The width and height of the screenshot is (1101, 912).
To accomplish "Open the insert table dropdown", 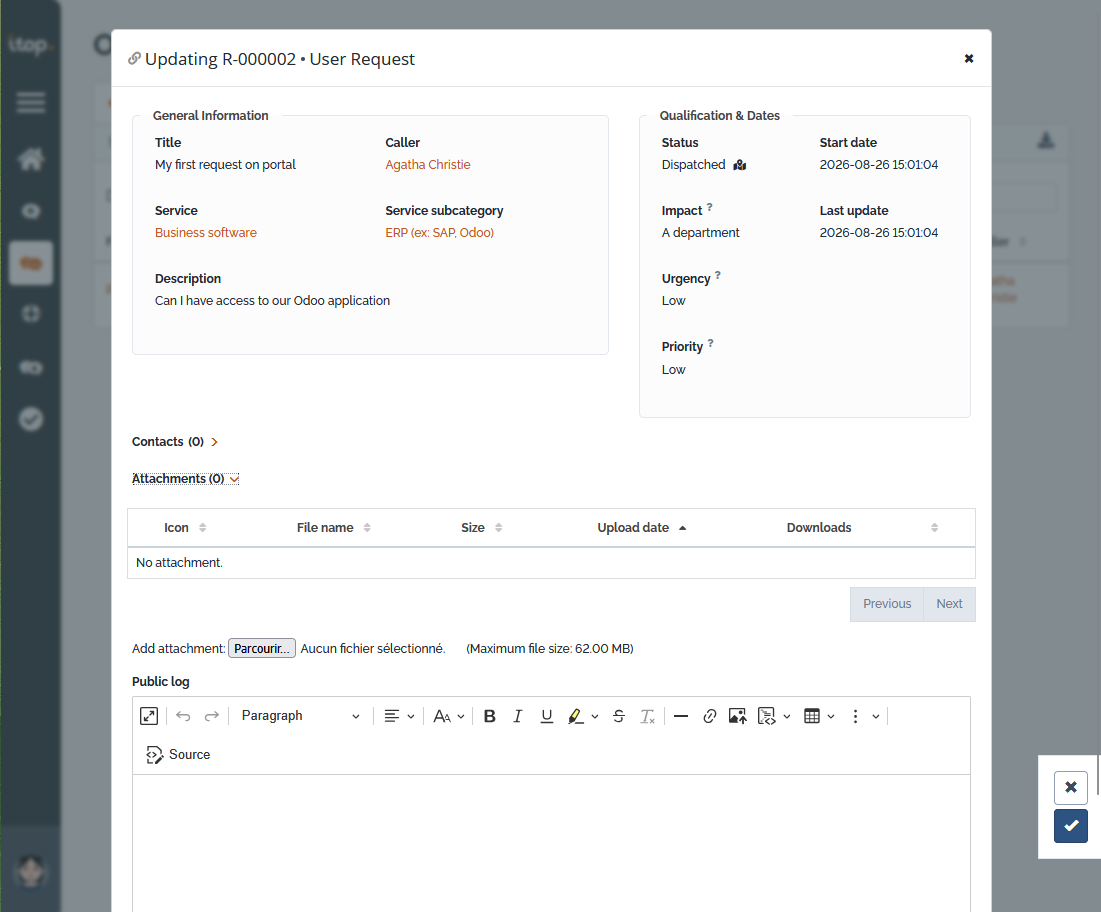I will 819,716.
